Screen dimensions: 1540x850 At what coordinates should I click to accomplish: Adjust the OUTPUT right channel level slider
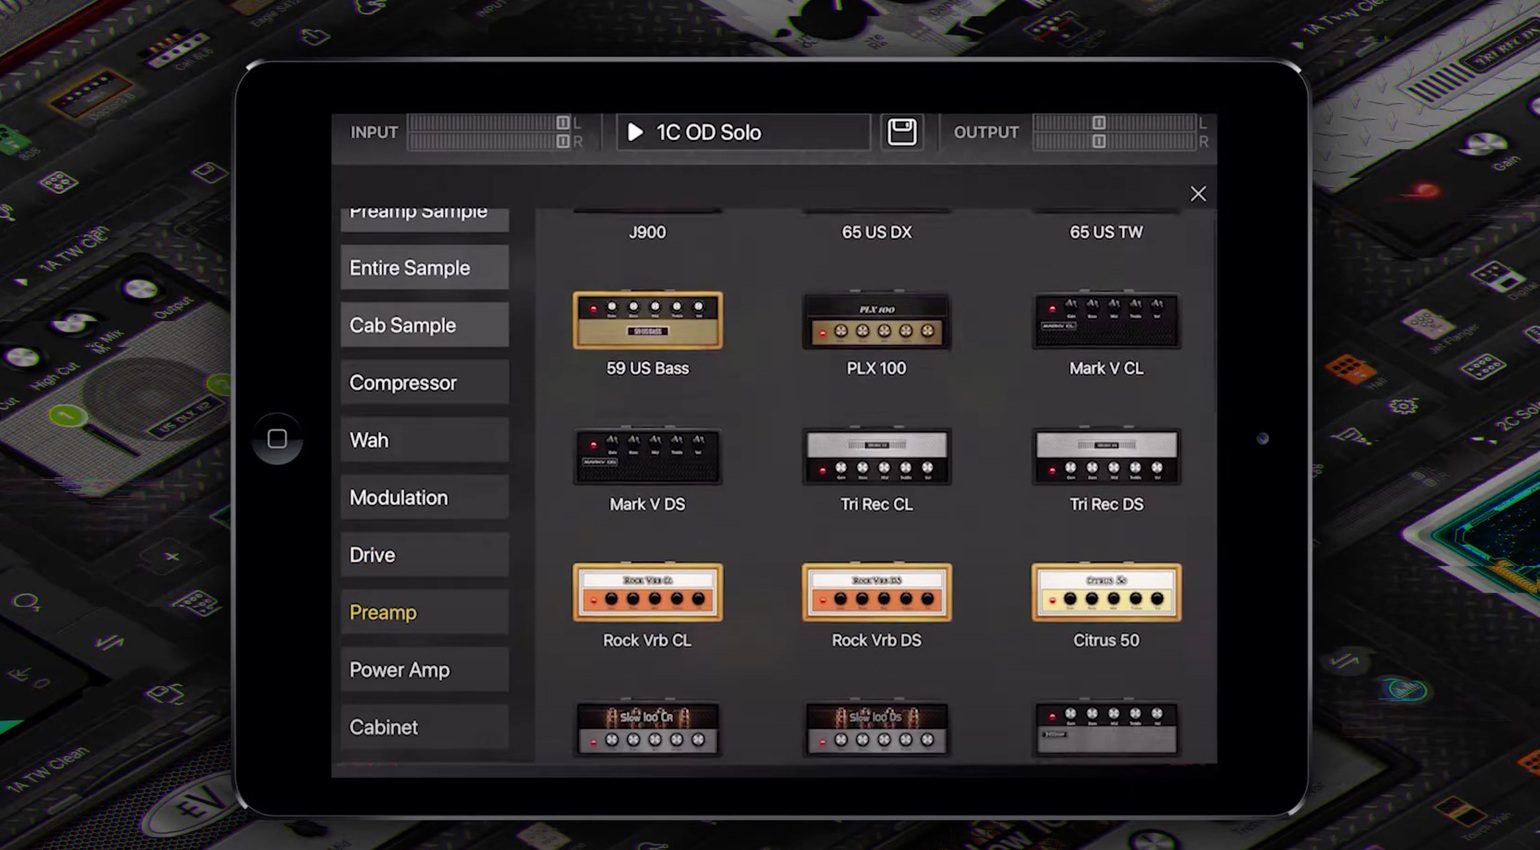click(1099, 141)
